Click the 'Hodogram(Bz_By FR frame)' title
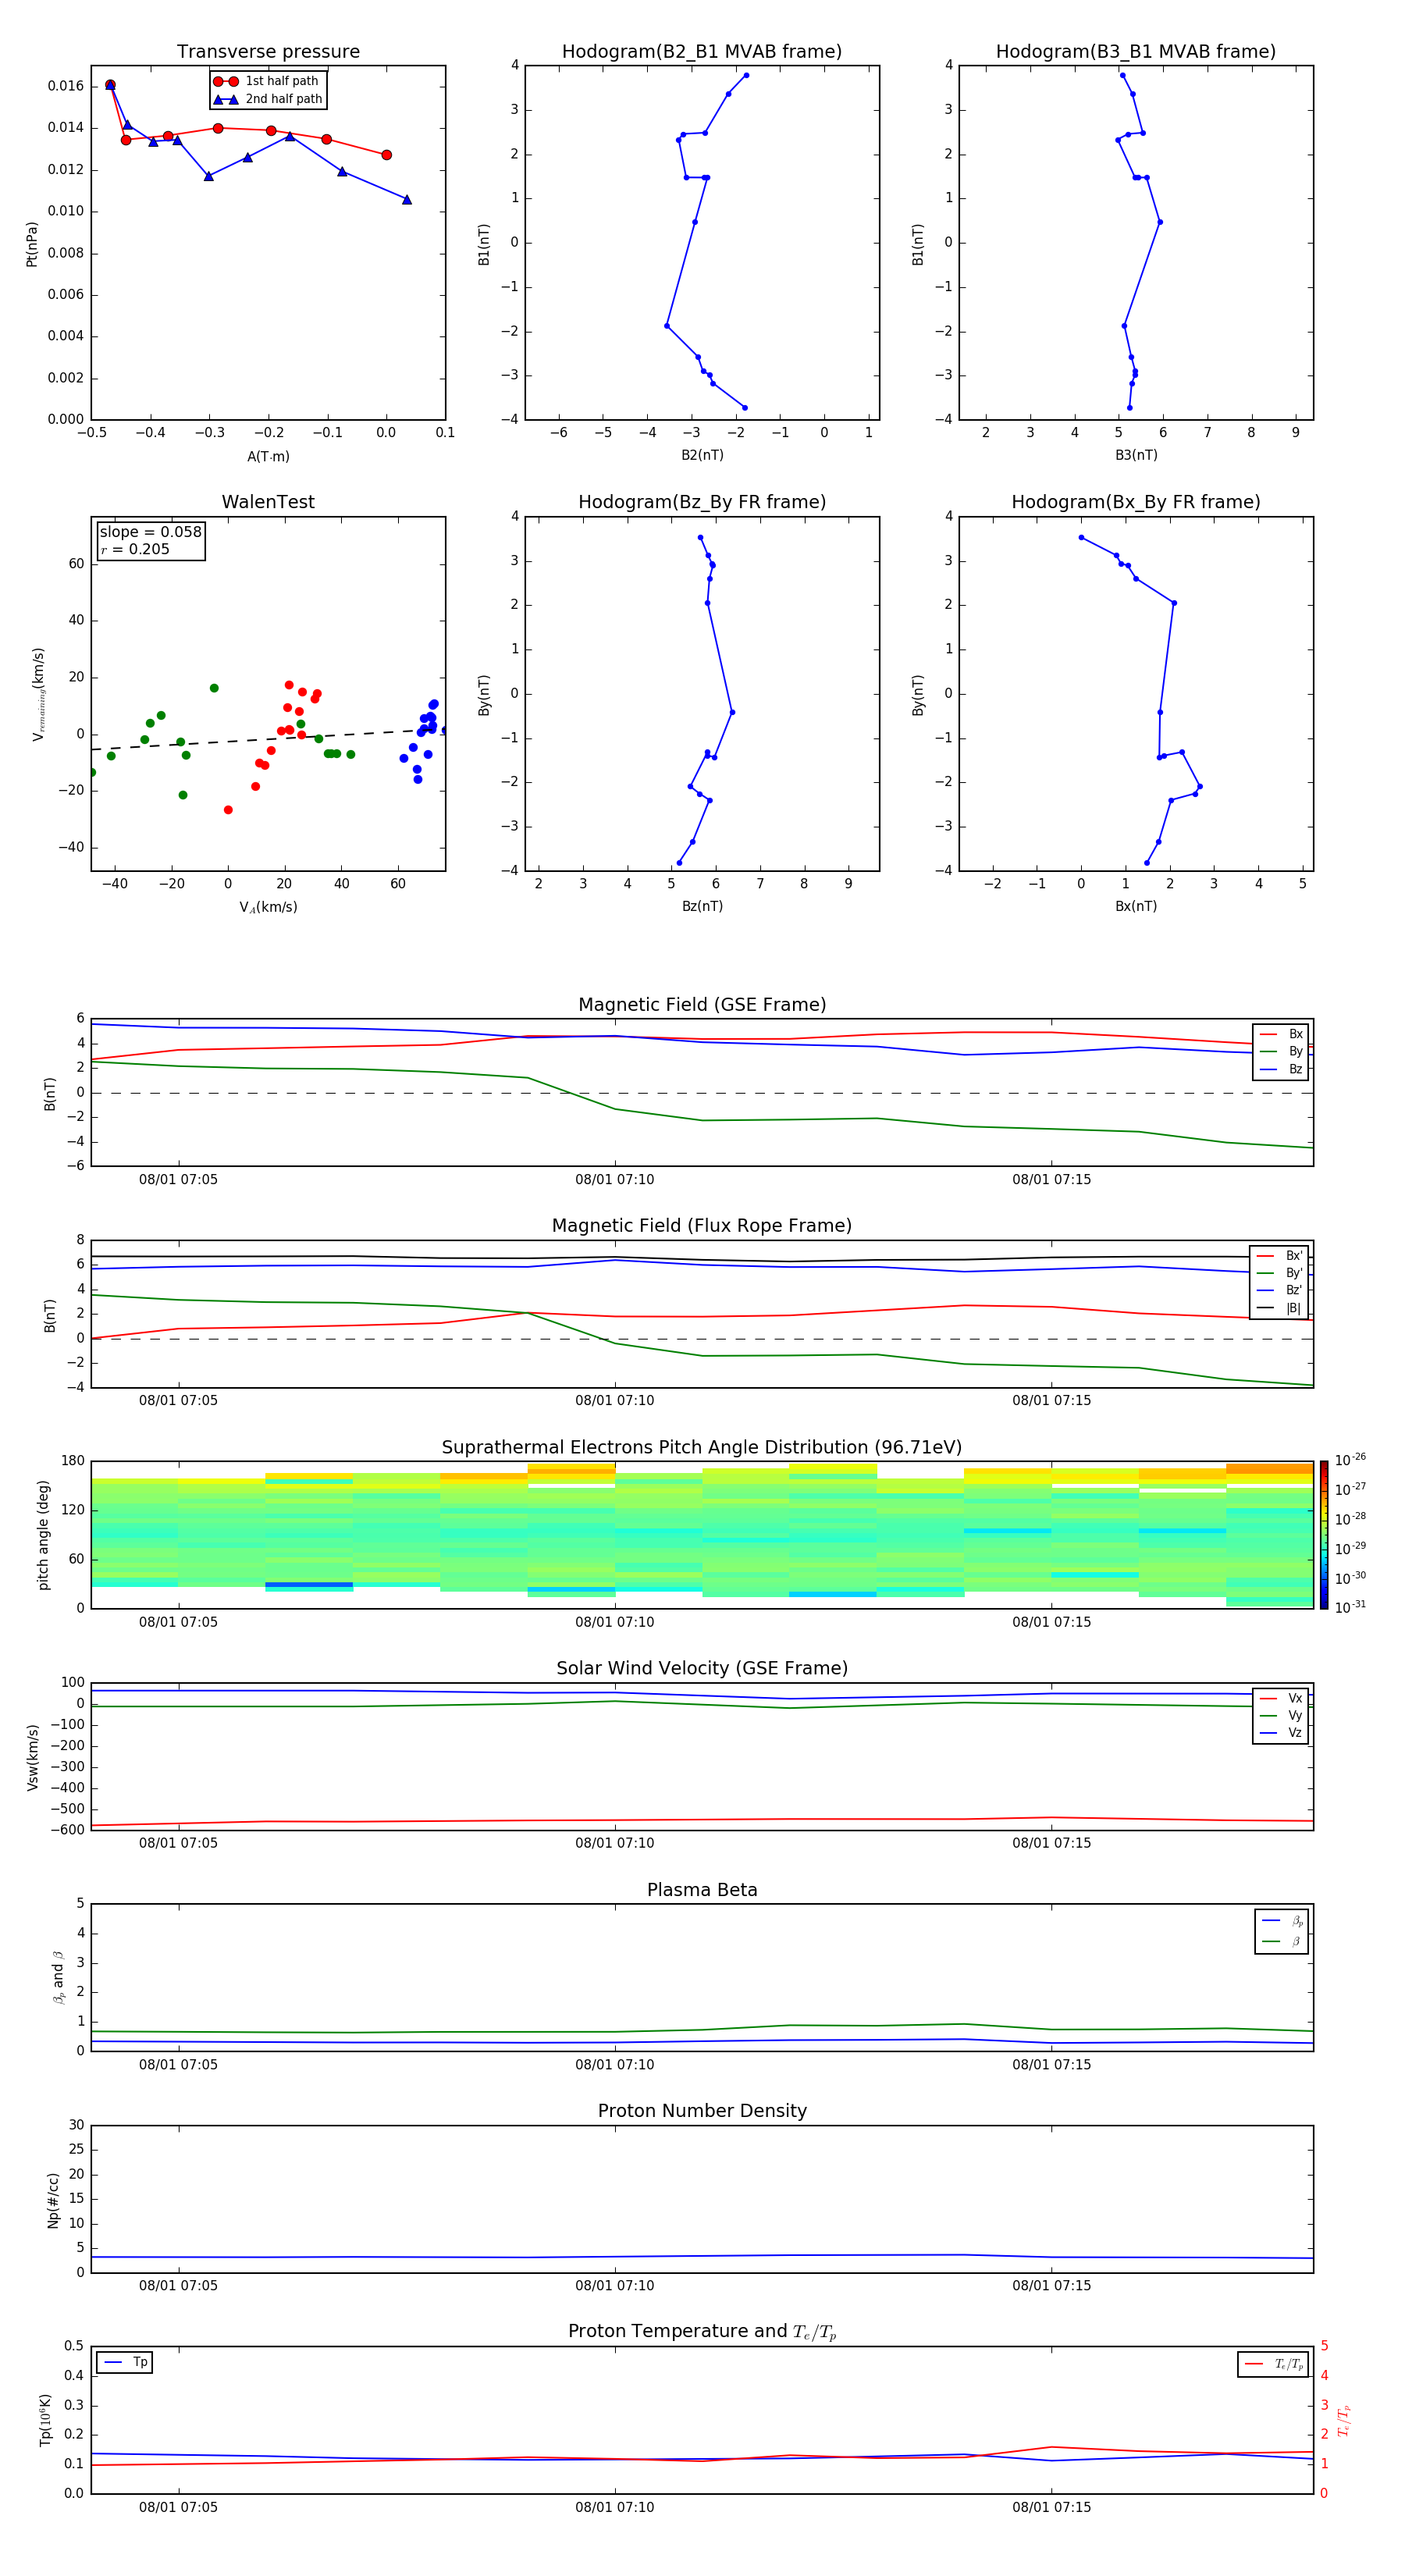 [x=702, y=502]
